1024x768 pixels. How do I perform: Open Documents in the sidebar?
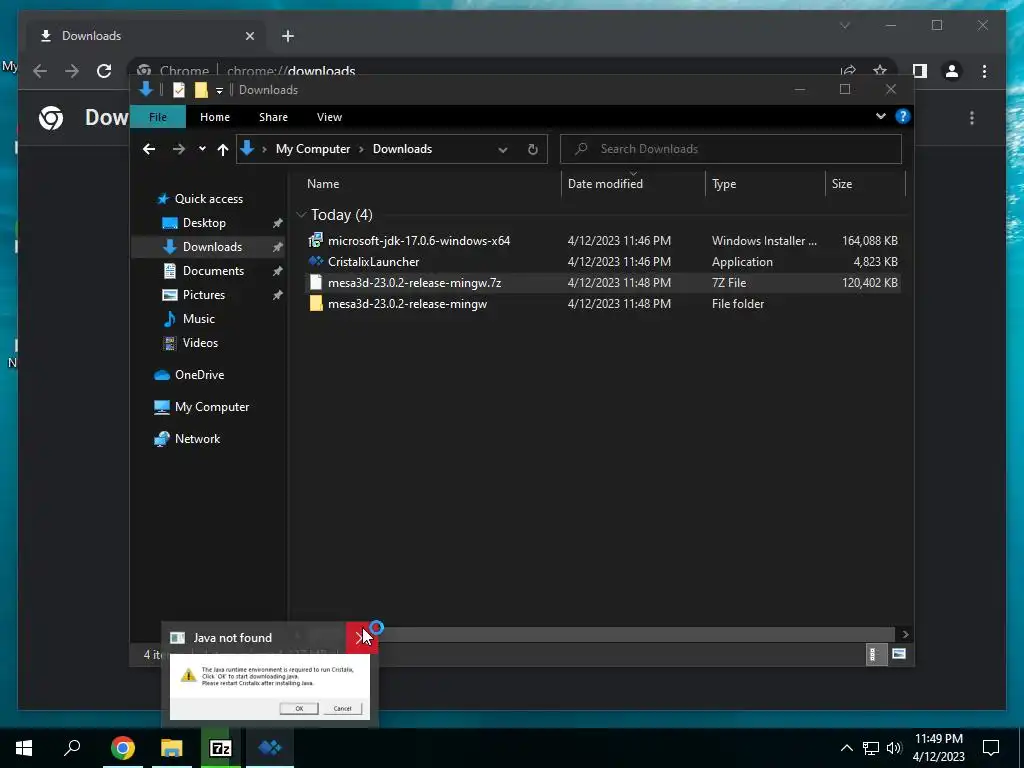[213, 270]
